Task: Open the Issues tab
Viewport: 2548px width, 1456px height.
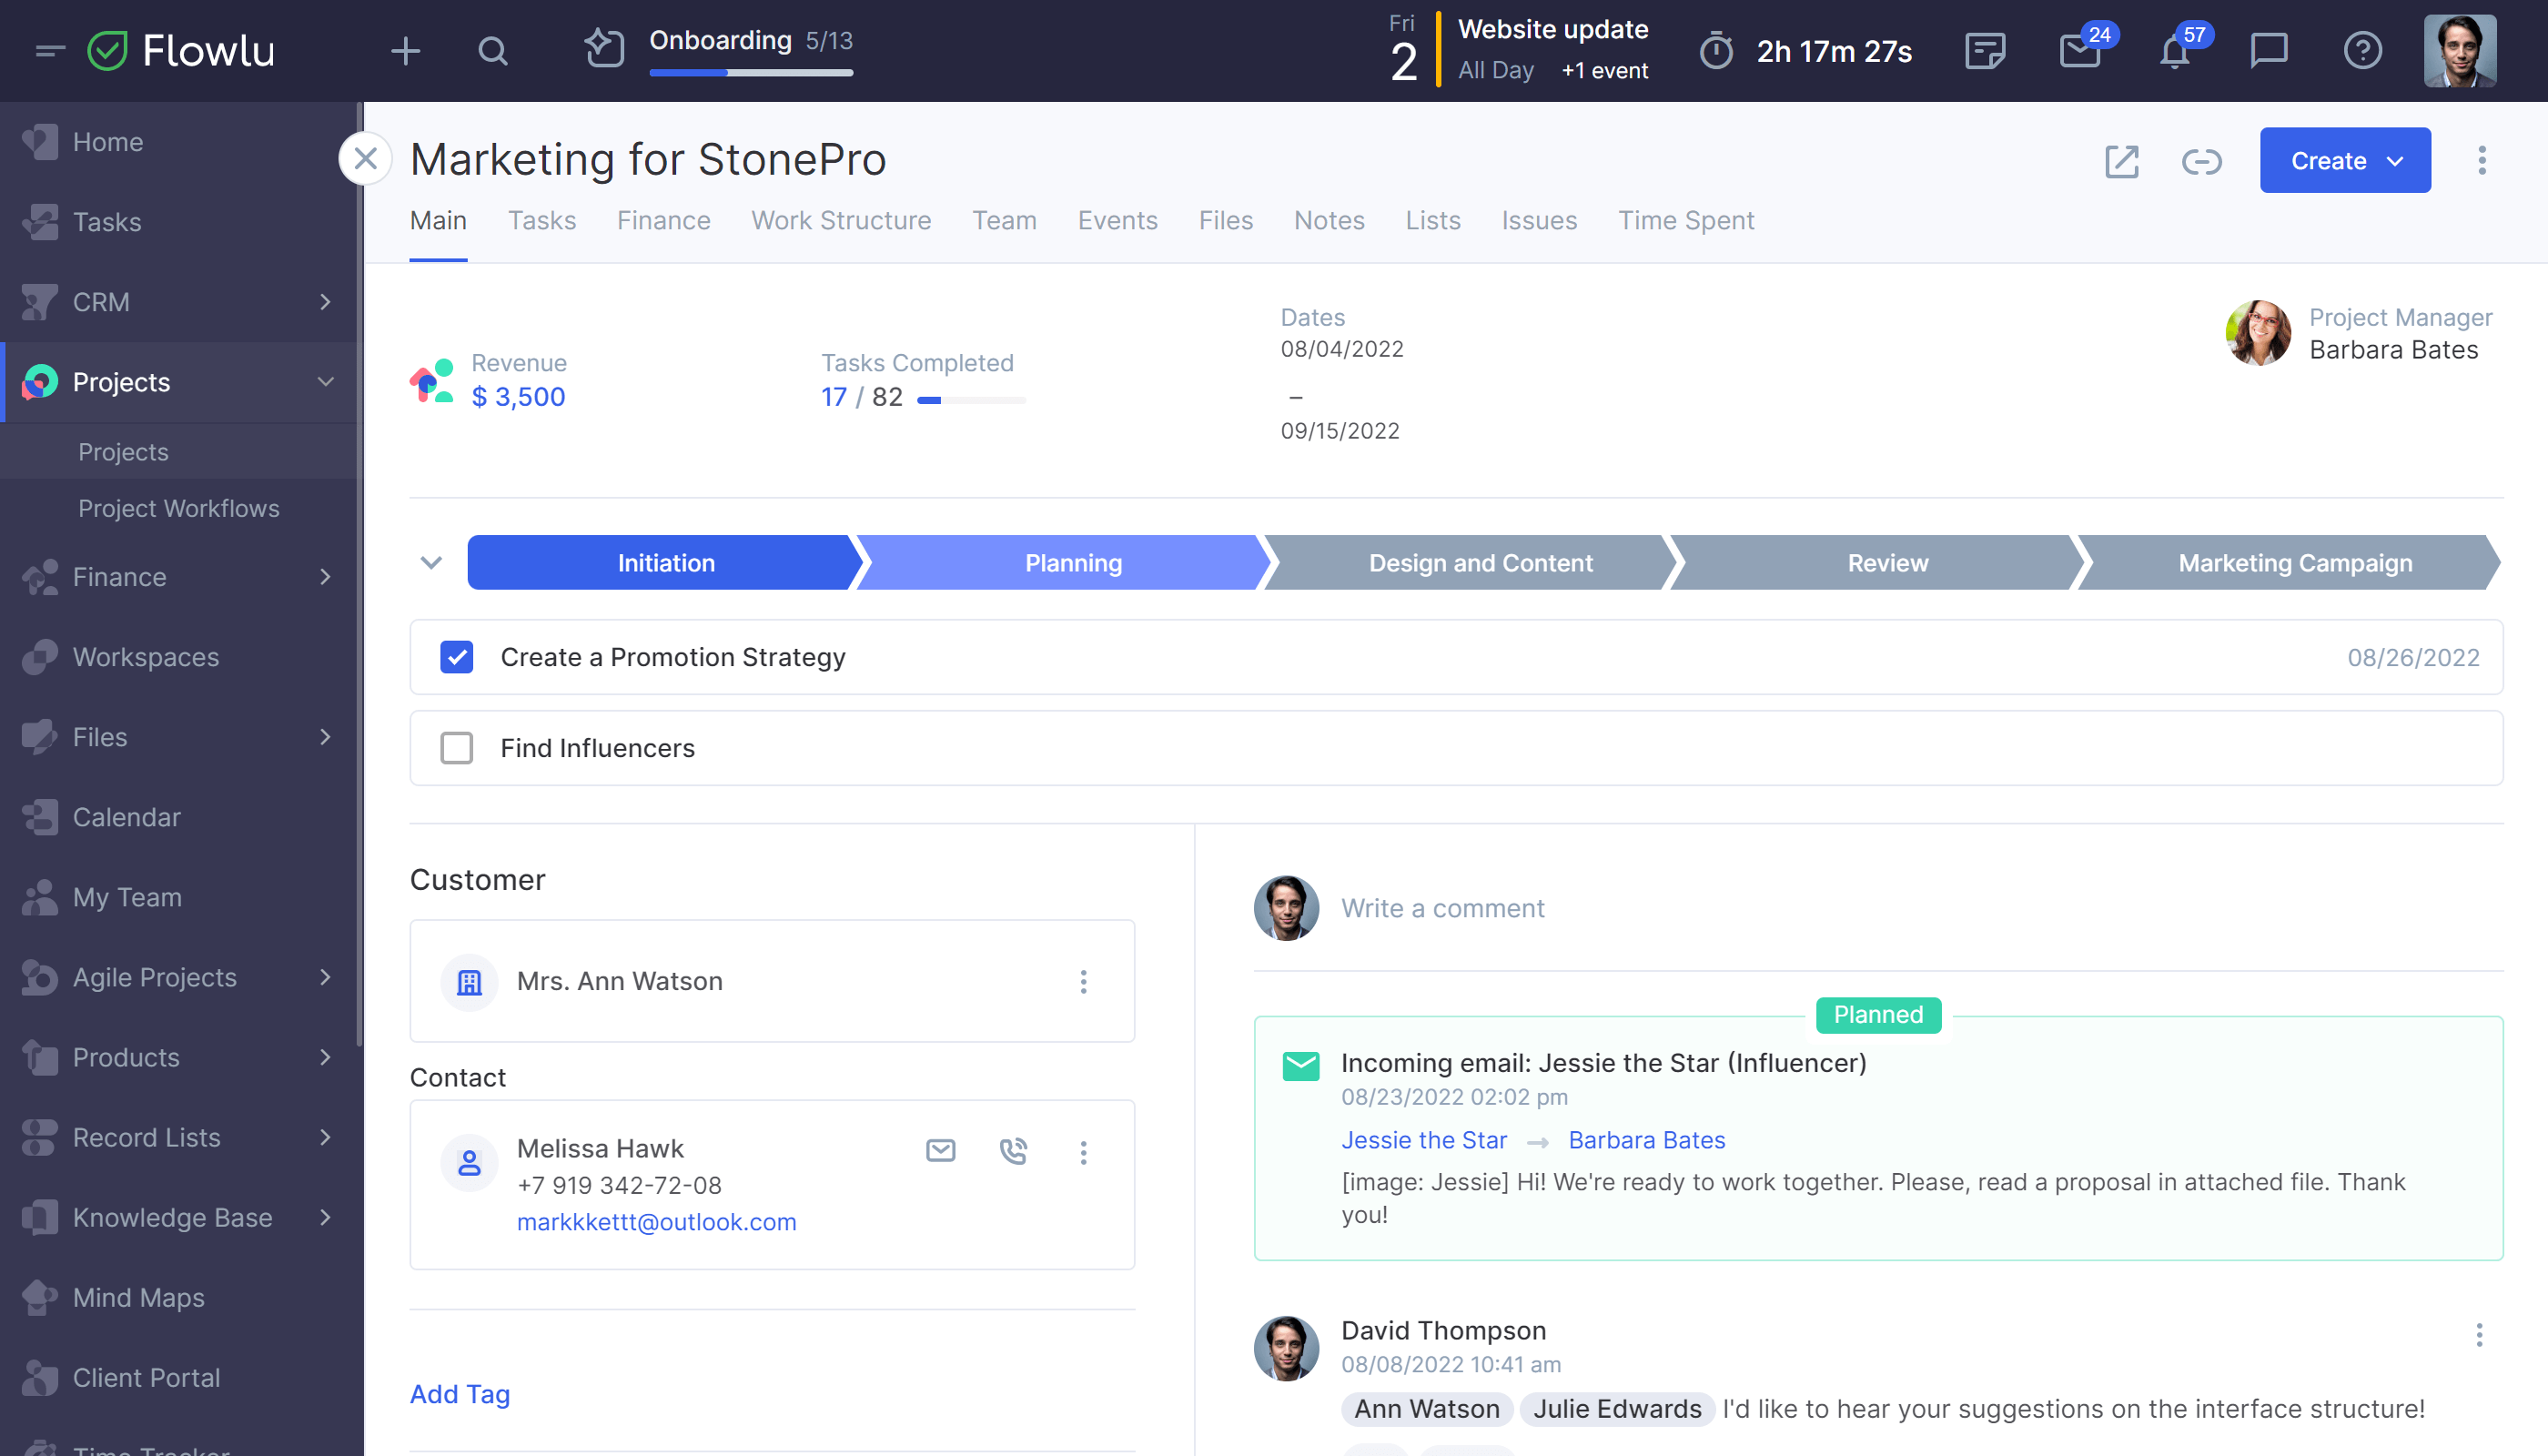Action: [x=1539, y=220]
